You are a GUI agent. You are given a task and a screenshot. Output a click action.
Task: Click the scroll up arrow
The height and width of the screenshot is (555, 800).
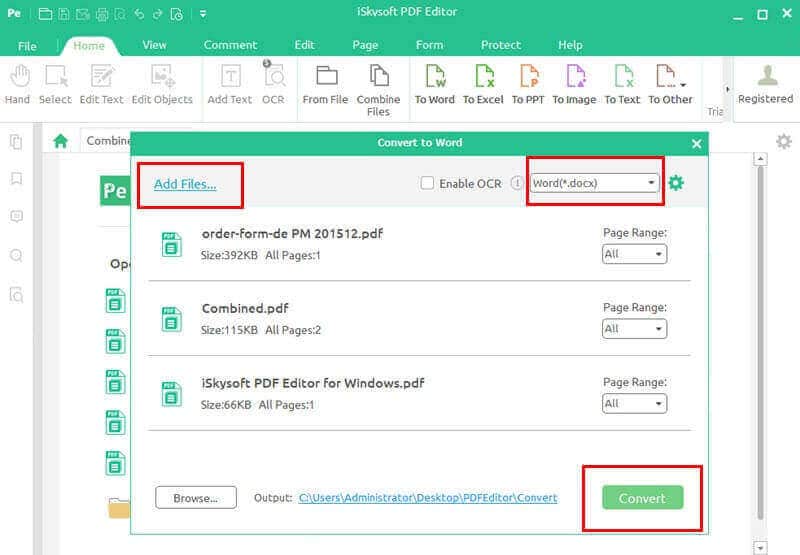(x=760, y=159)
